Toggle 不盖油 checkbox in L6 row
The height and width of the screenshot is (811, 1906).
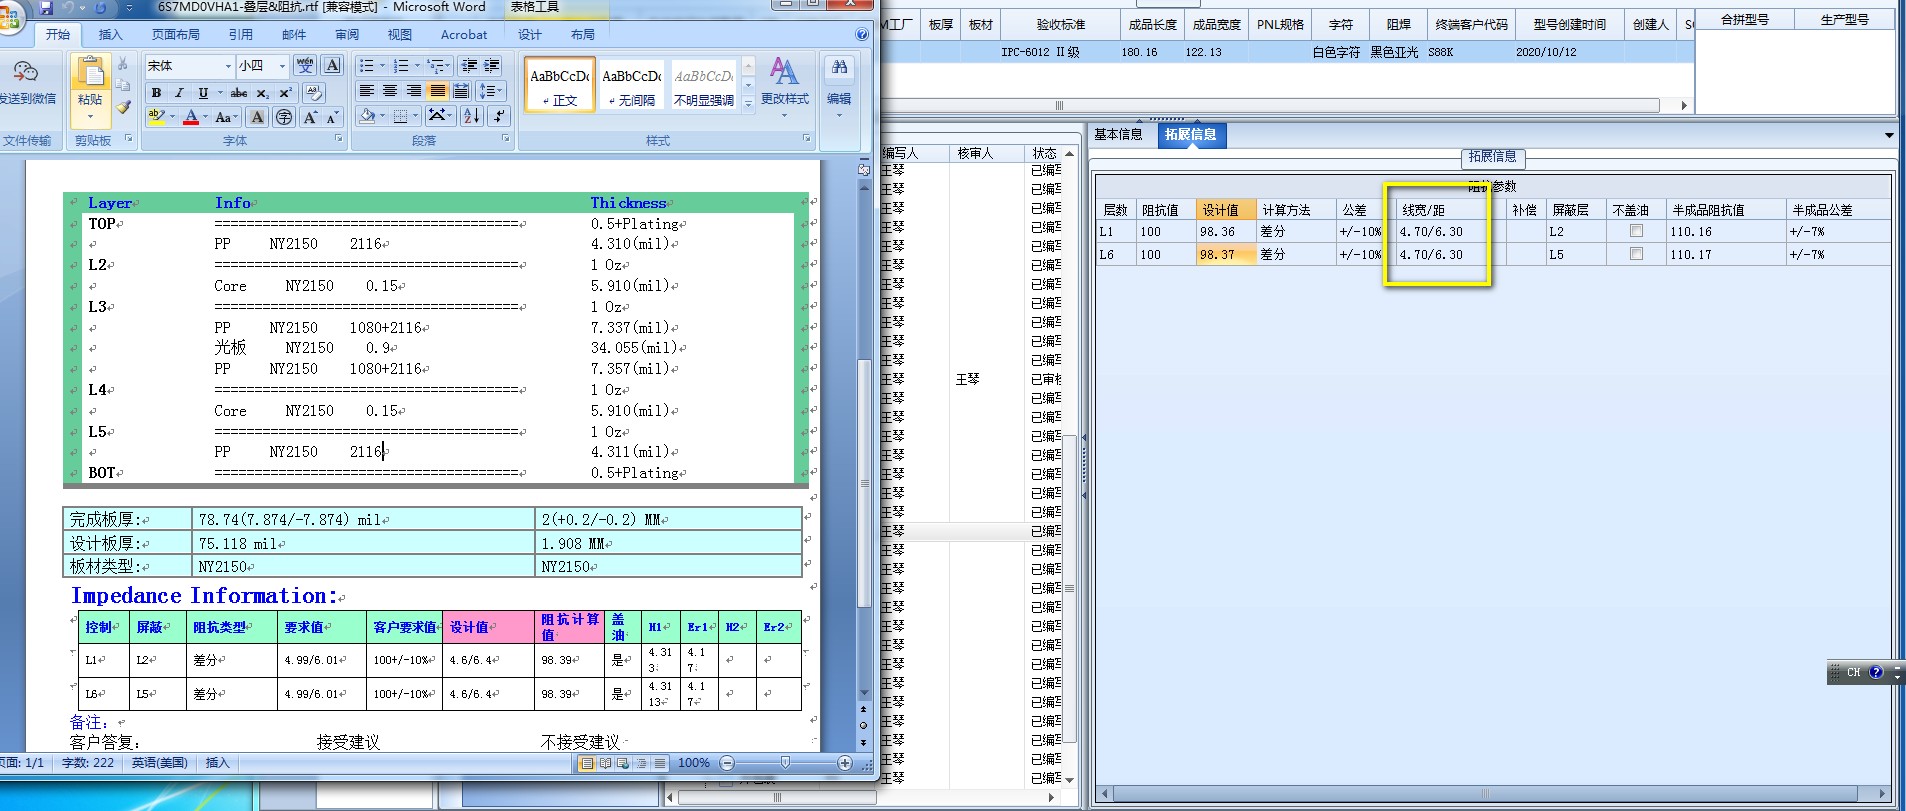[x=1636, y=254]
